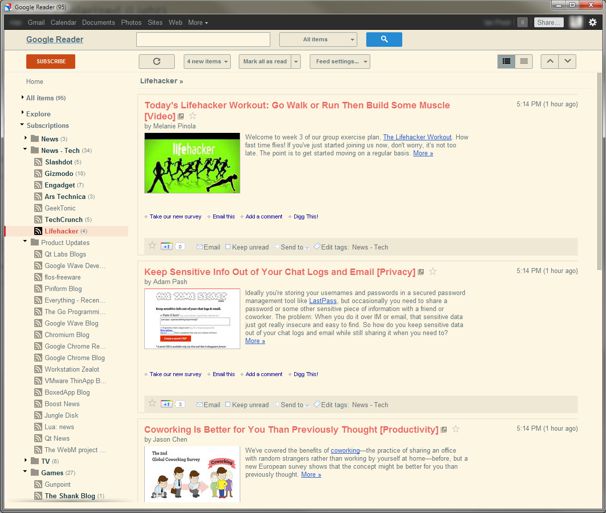The width and height of the screenshot is (606, 513).
Task: Click Engadget feed RSS icon
Action: point(38,185)
